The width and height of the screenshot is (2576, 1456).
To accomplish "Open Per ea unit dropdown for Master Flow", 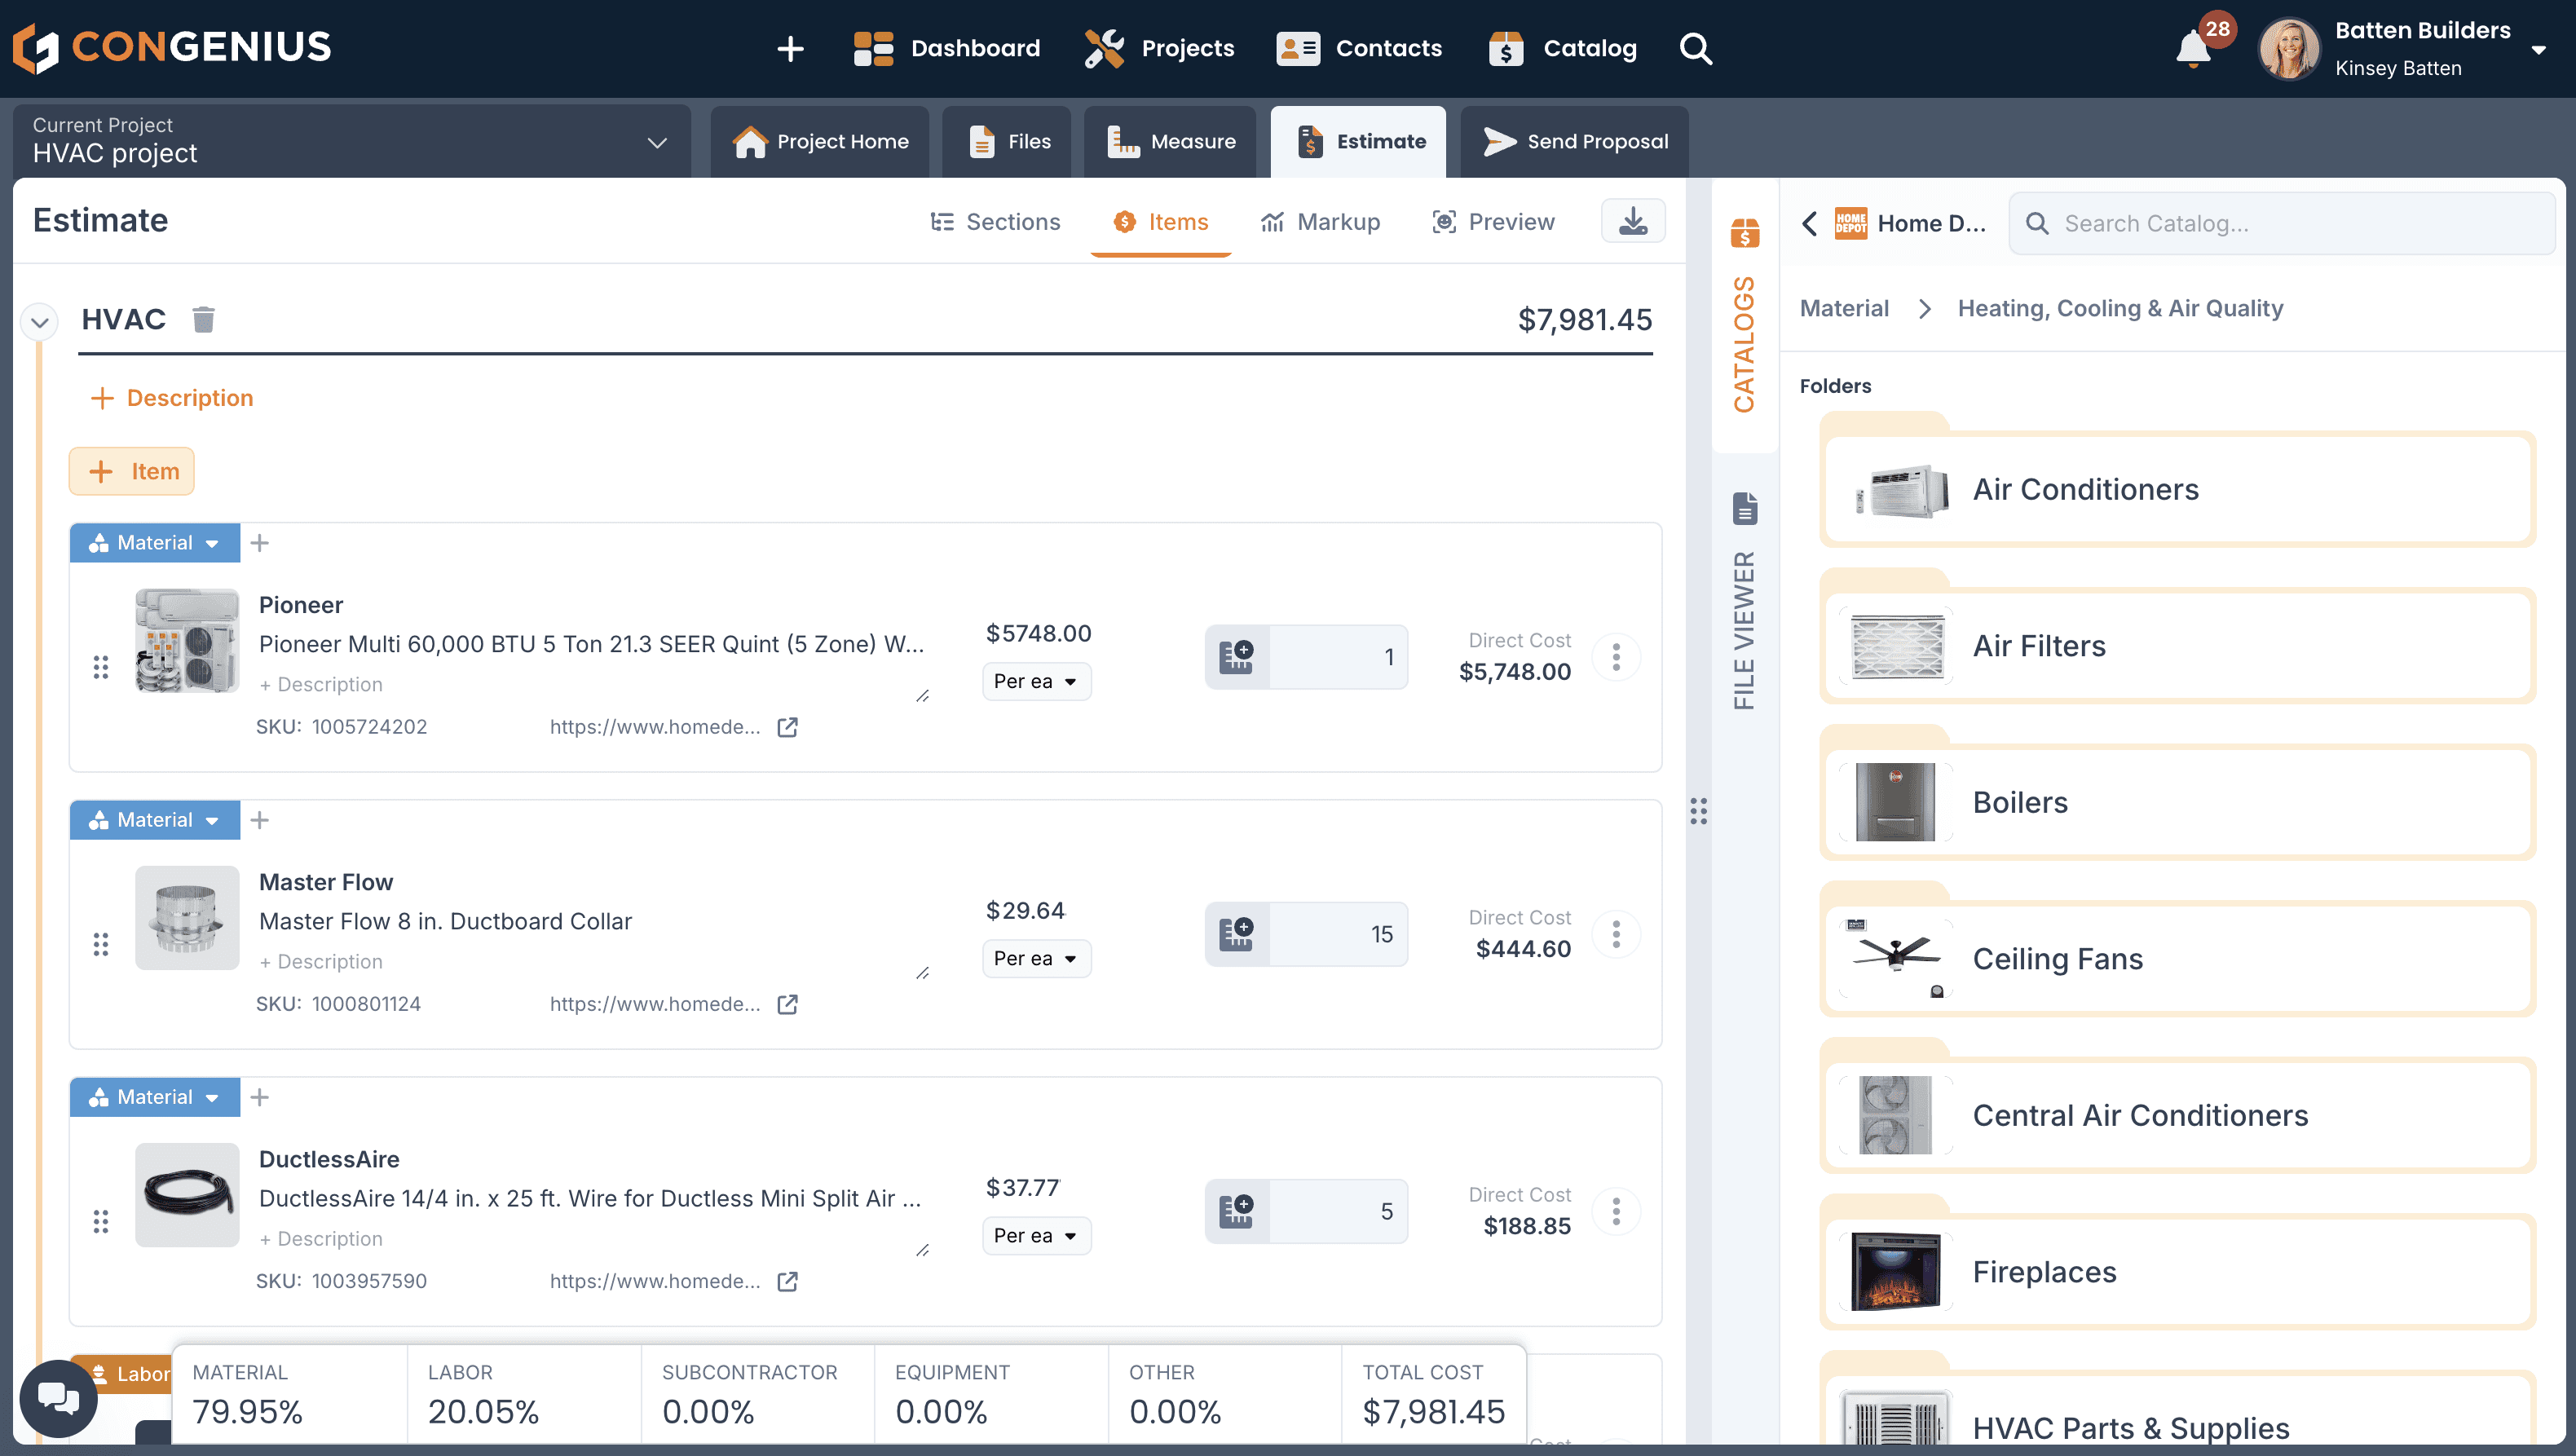I will click(x=1036, y=958).
